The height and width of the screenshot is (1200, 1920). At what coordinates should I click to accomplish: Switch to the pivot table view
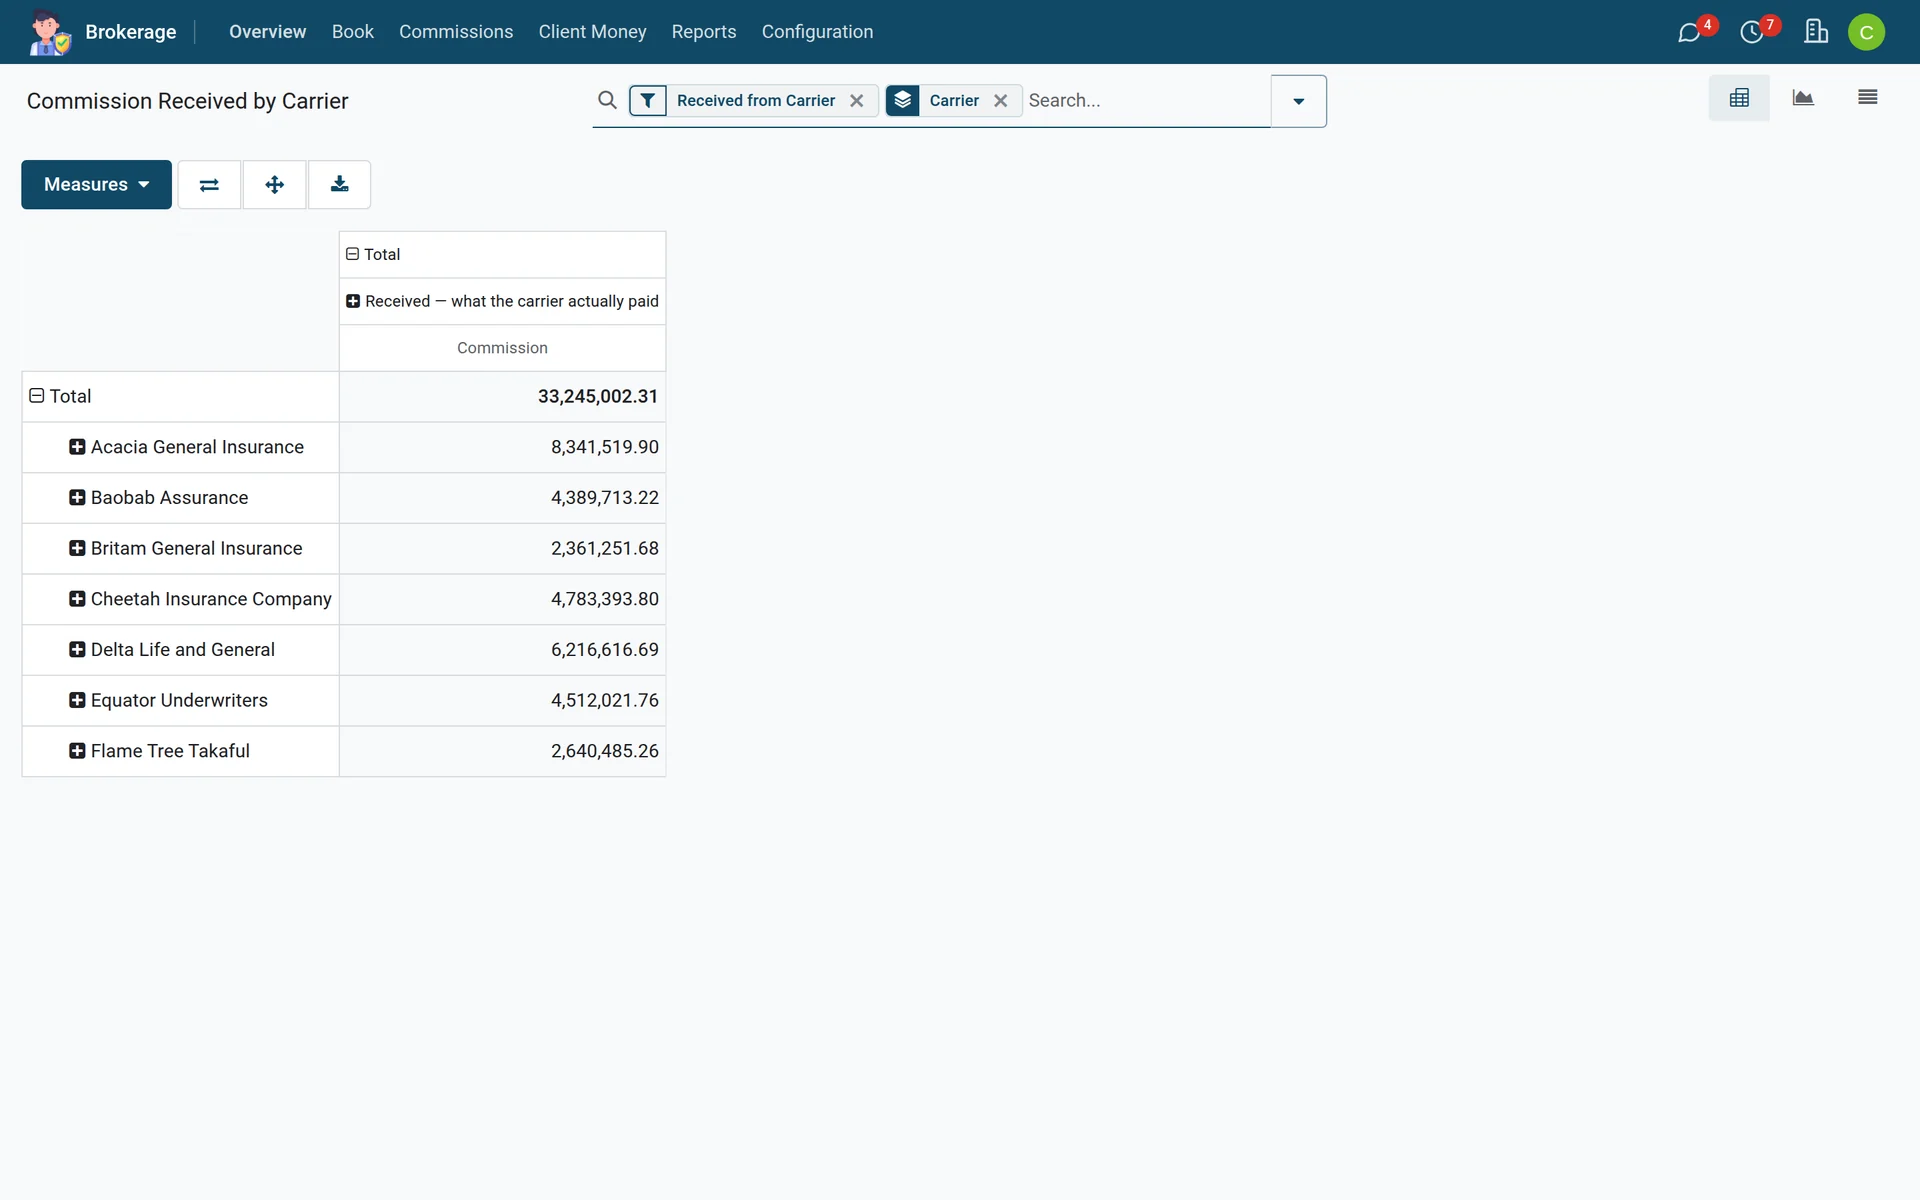click(x=1739, y=98)
